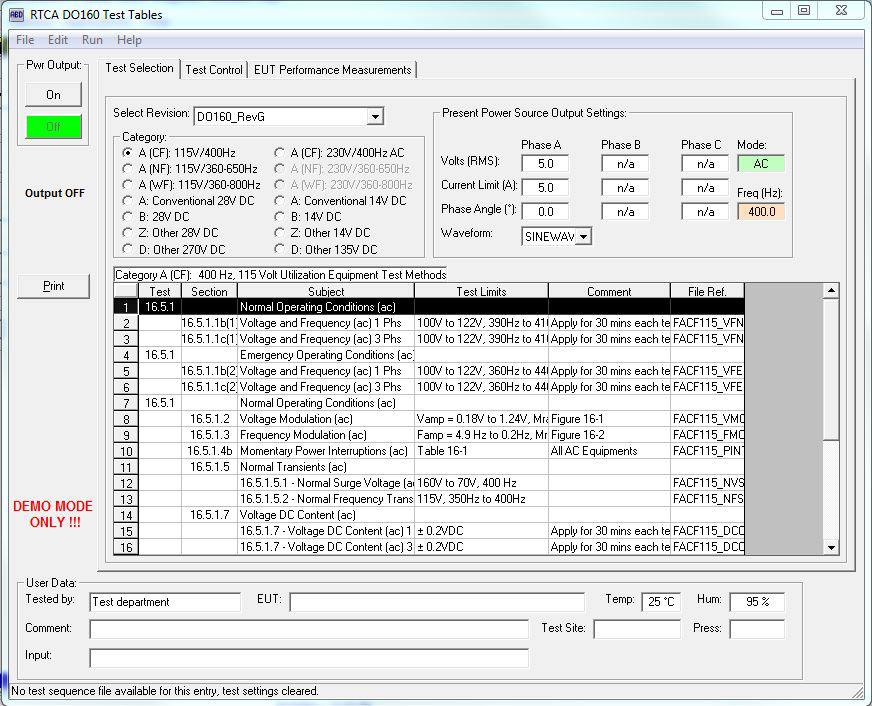Image resolution: width=872 pixels, height=706 pixels.
Task: Select table row 8 Voltage Modulation
Action: pos(325,419)
